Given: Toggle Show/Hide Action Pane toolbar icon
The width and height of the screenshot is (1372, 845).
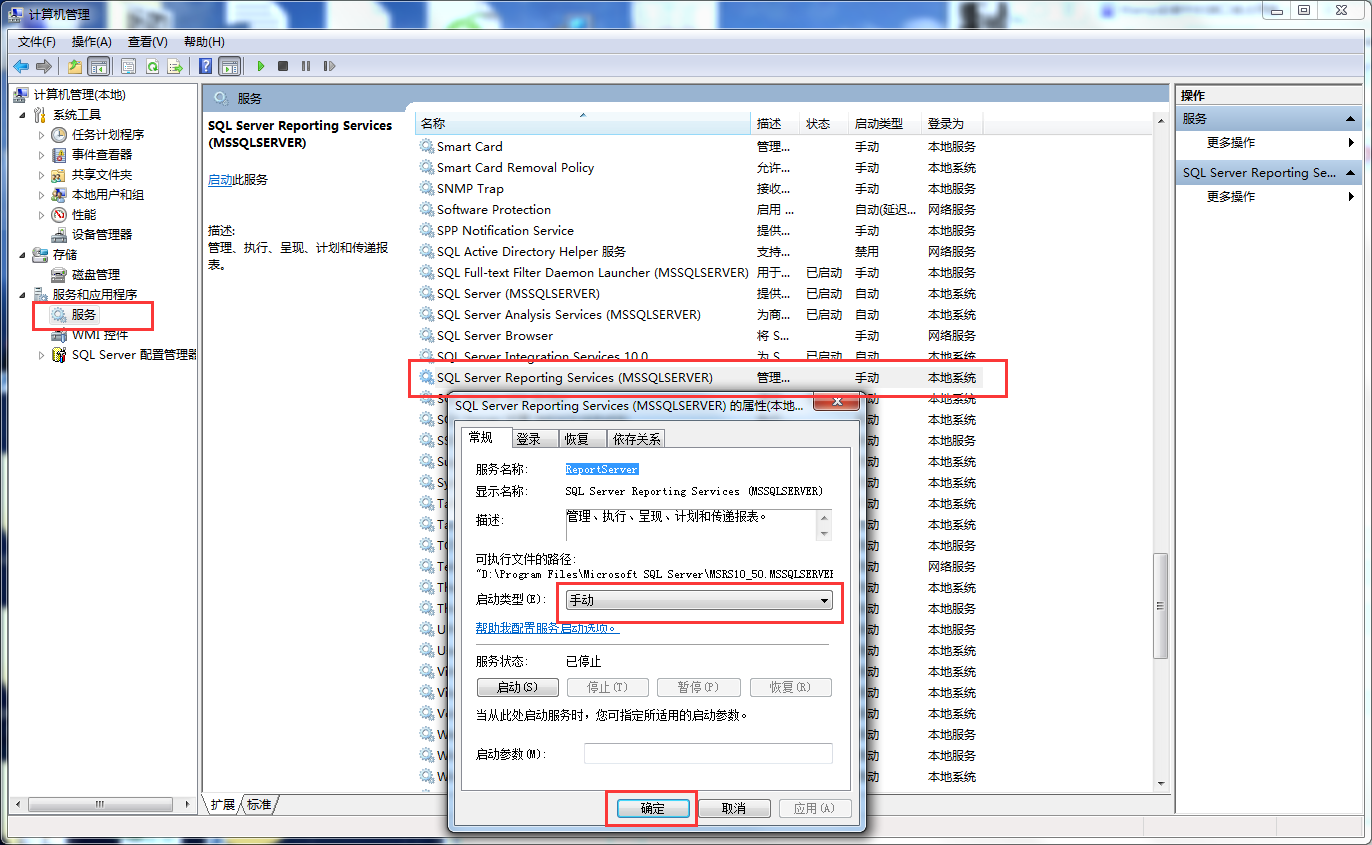Looking at the screenshot, I should coord(230,66).
